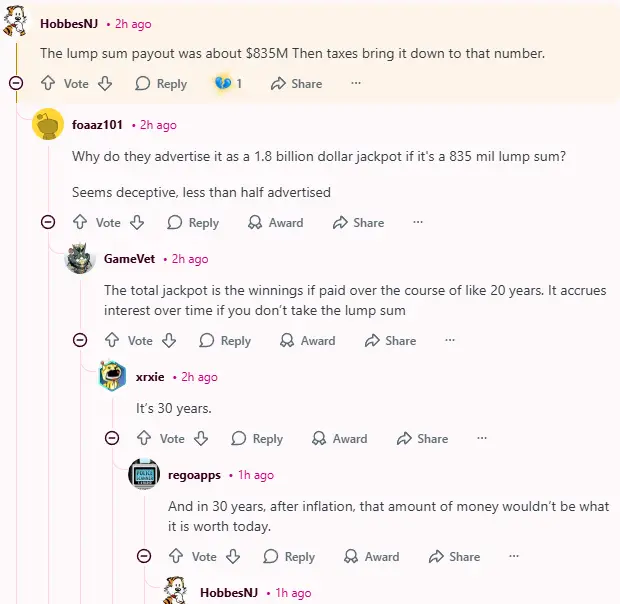The height and width of the screenshot is (604, 620).
Task: Share GameVet's comment
Action: [x=389, y=341]
